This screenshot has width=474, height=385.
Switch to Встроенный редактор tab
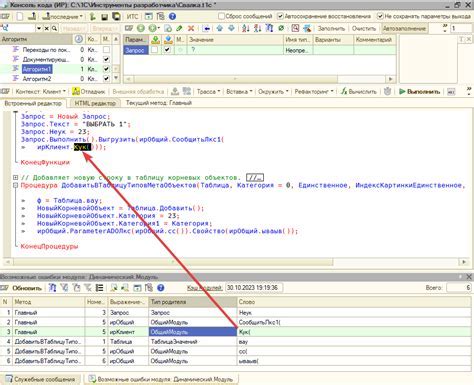click(33, 103)
